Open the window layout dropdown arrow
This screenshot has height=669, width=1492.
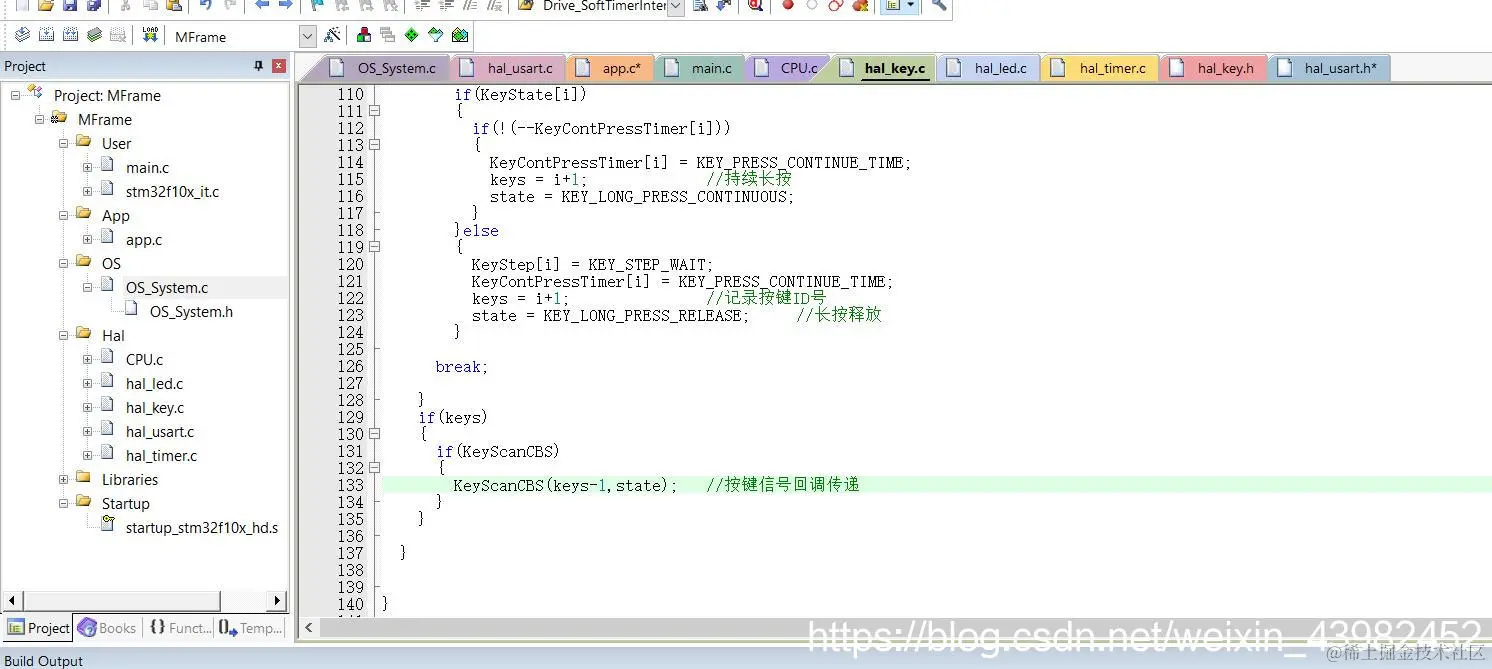[910, 5]
